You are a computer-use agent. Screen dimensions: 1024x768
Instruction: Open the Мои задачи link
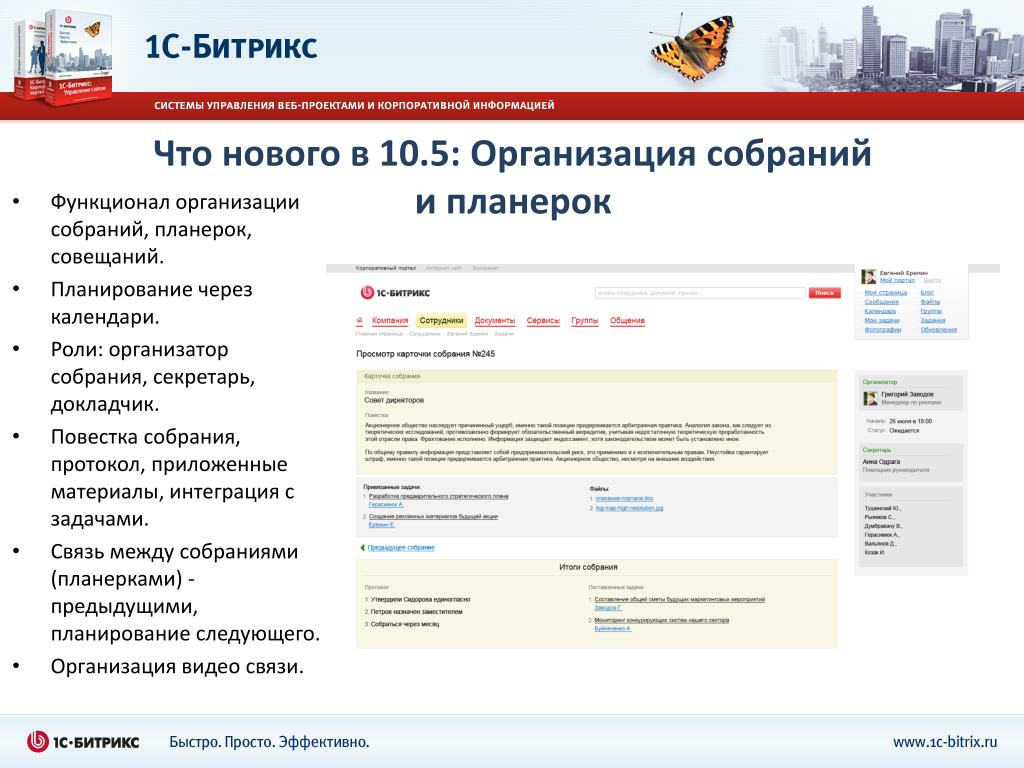click(882, 320)
